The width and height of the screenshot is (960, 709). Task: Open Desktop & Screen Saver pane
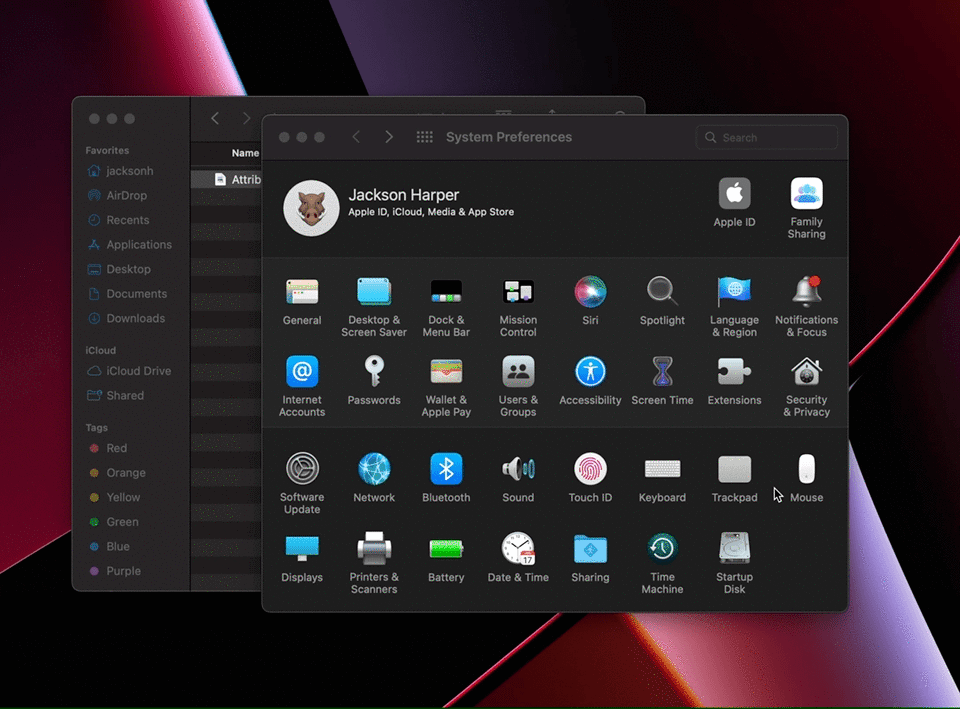tap(374, 307)
